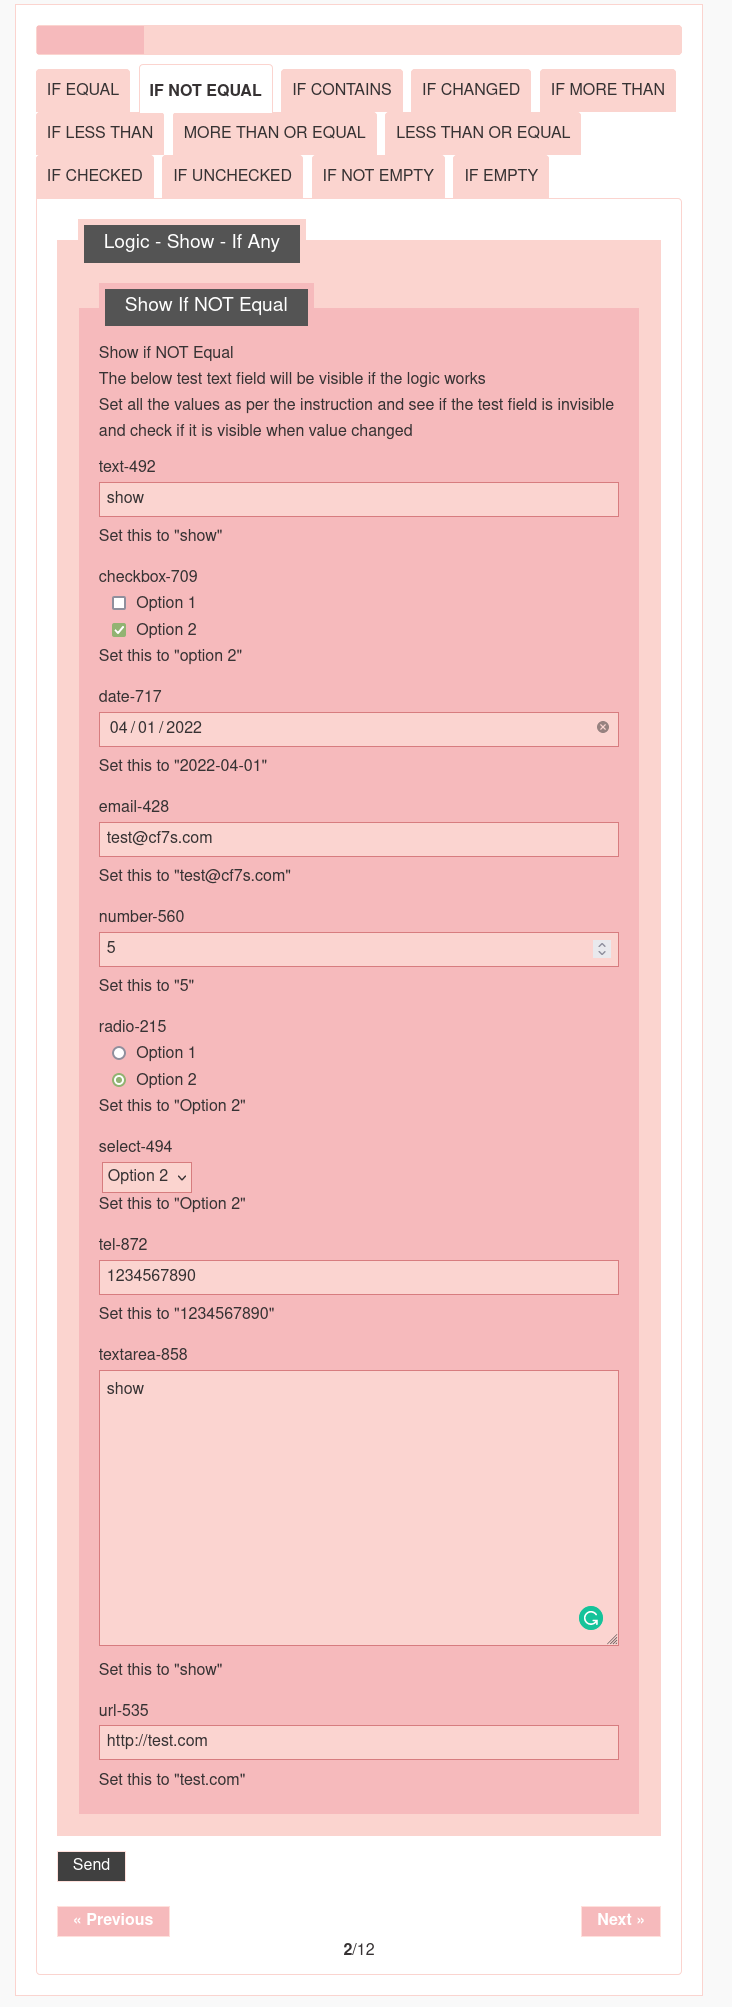Image resolution: width=732 pixels, height=2007 pixels.
Task: Switch to IF CHANGED tab
Action: point(471,90)
